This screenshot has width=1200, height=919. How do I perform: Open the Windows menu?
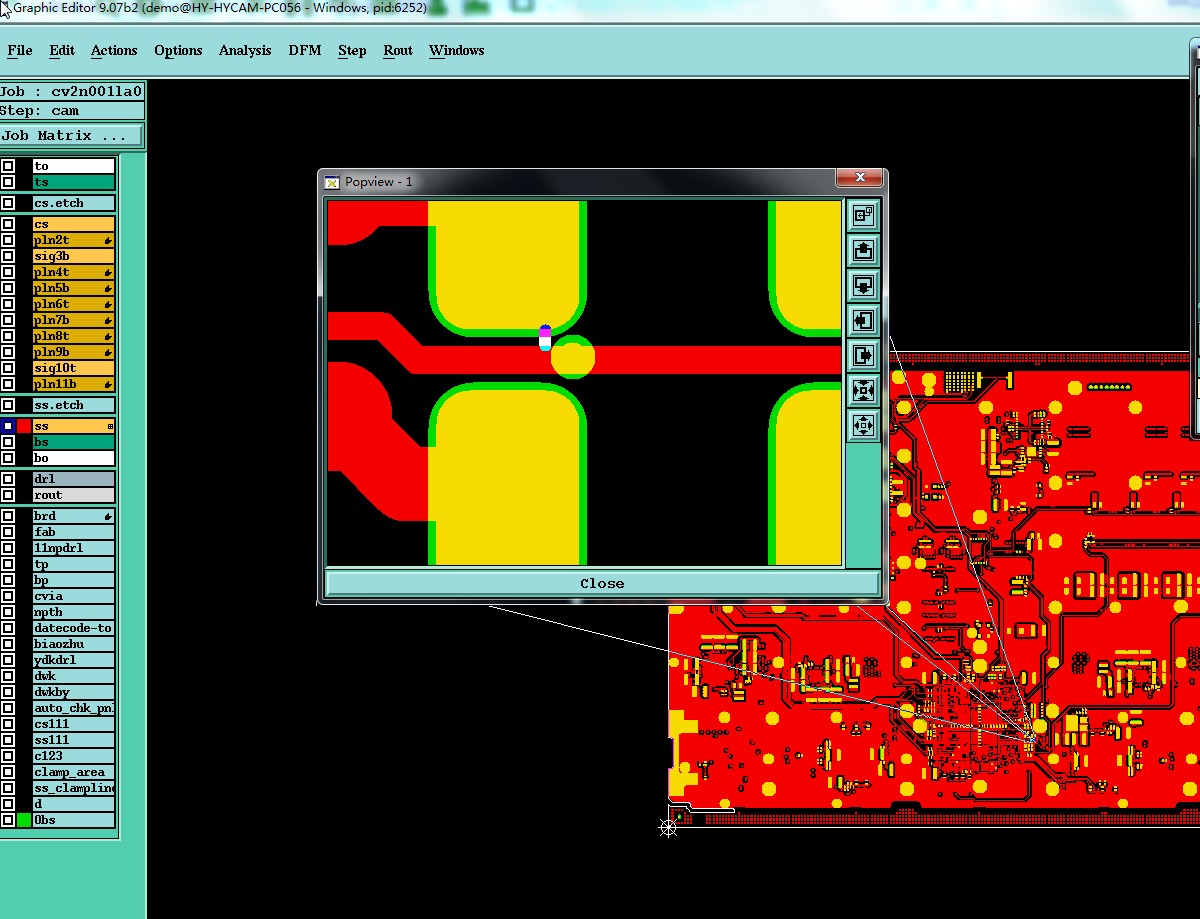pyautogui.click(x=457, y=50)
